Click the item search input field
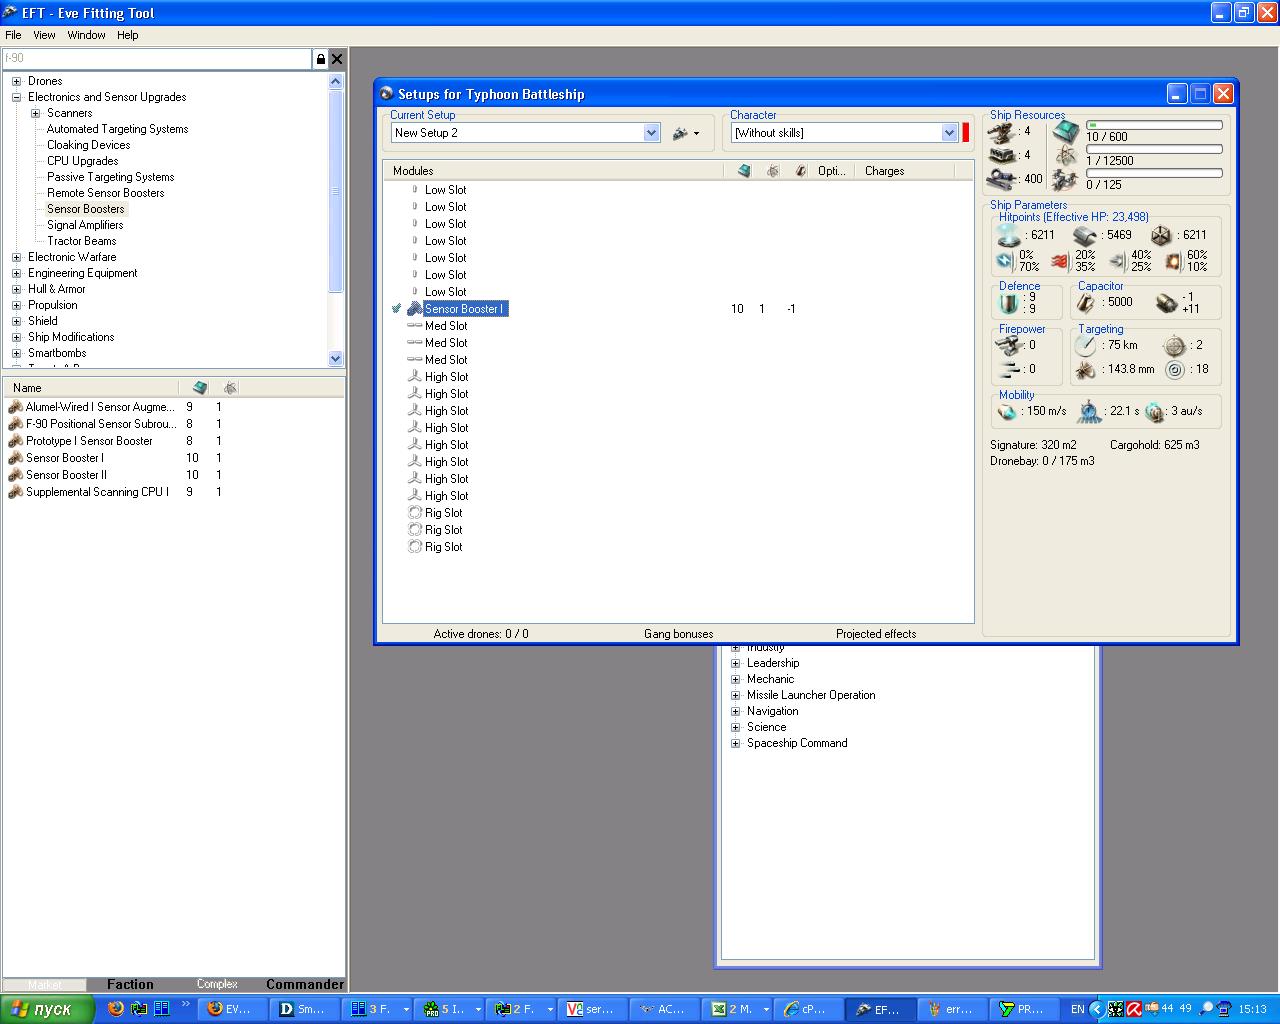Screen dimensions: 1280x1024 click(x=157, y=59)
